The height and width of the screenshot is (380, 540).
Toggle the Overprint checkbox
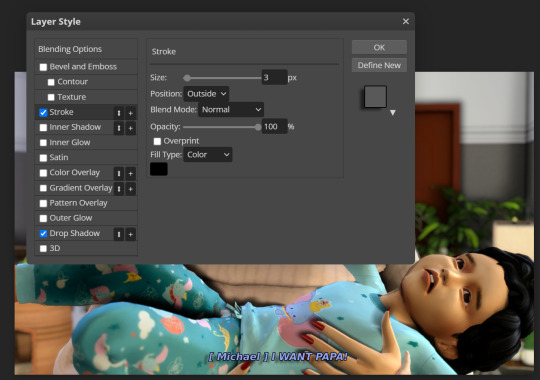tap(157, 141)
